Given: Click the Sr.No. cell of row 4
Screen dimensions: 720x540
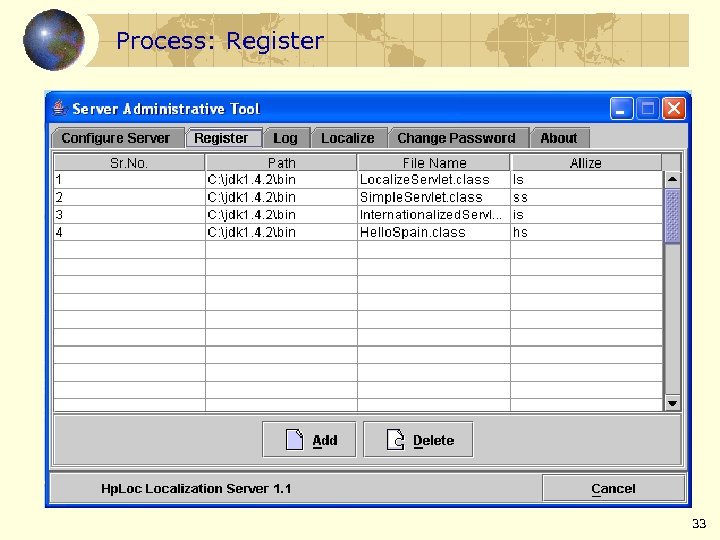Looking at the screenshot, I should (x=129, y=232).
